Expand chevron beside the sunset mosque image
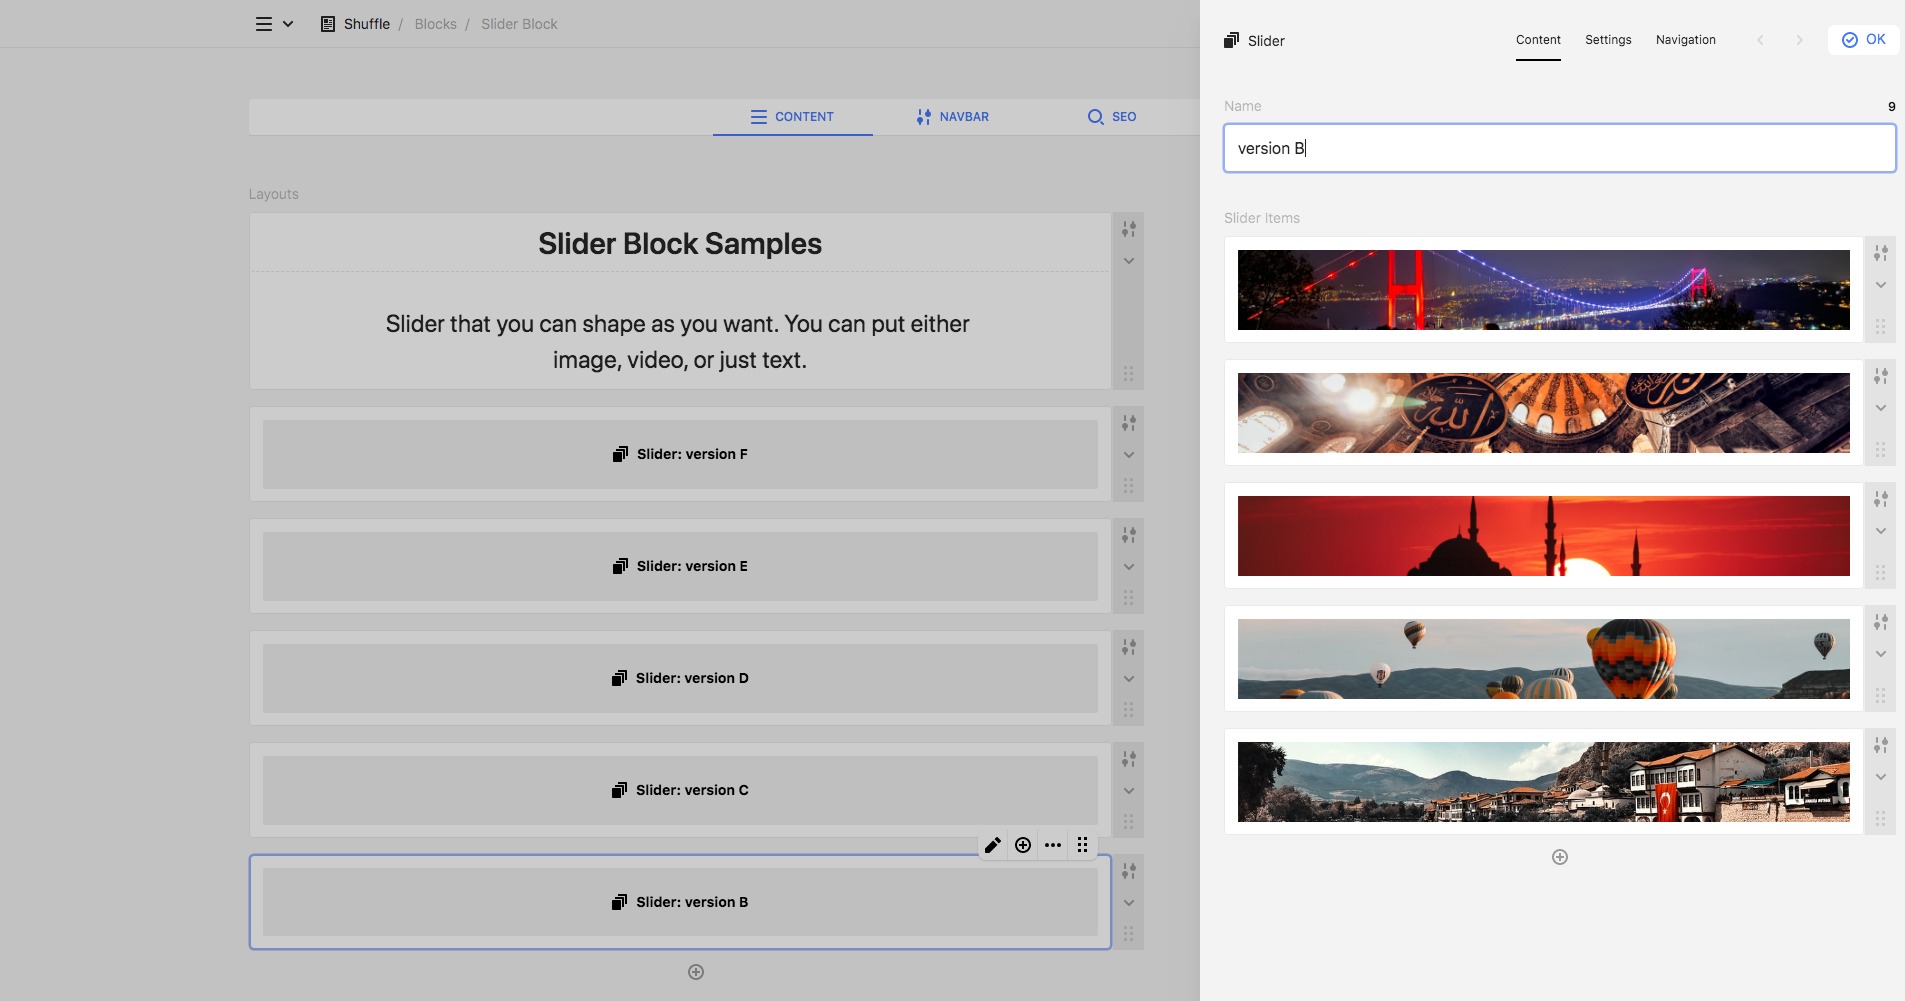1905x1001 pixels. pos(1880,531)
